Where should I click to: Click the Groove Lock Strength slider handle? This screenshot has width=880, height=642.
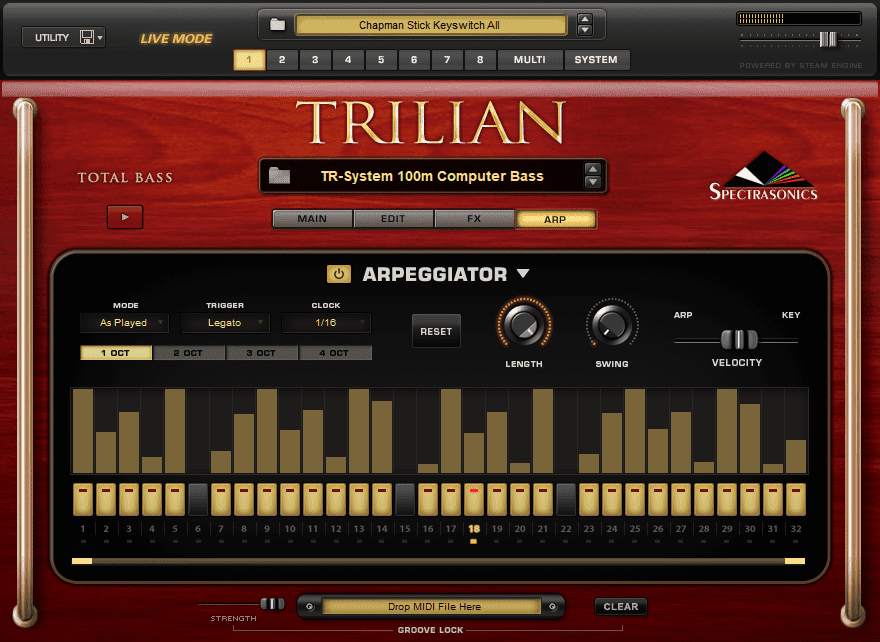[x=272, y=604]
